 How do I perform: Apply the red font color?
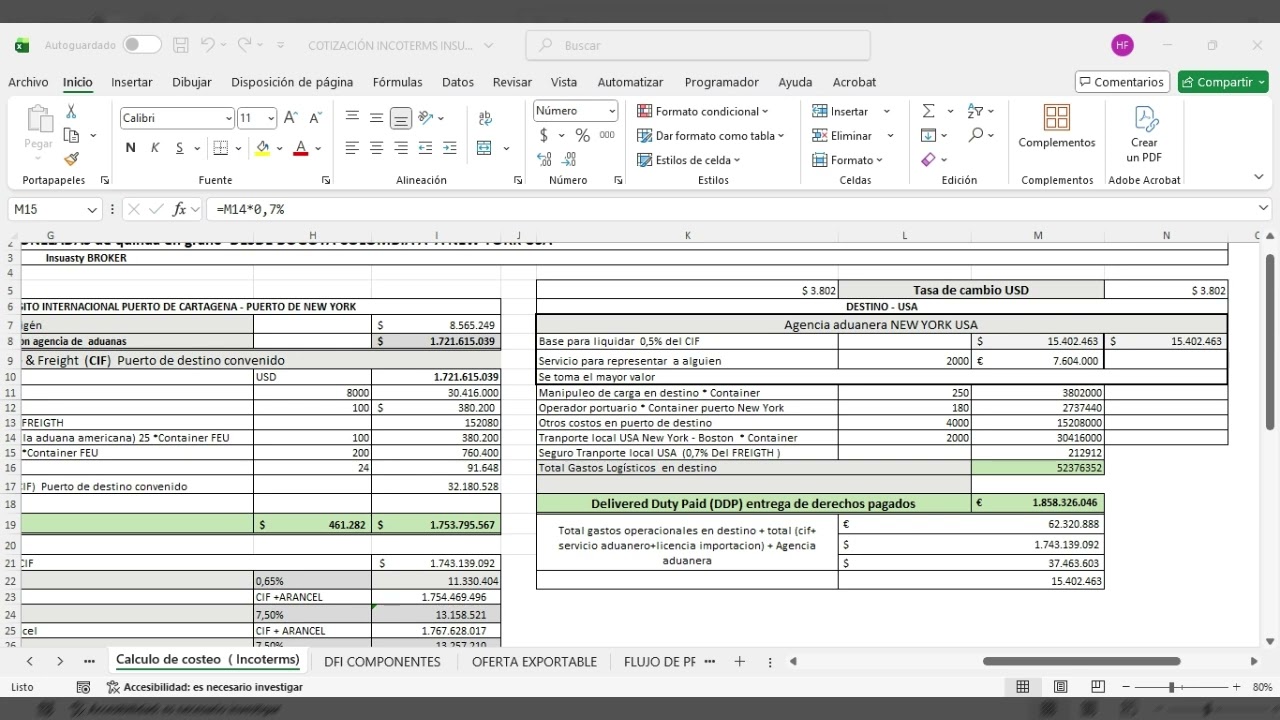pos(300,148)
